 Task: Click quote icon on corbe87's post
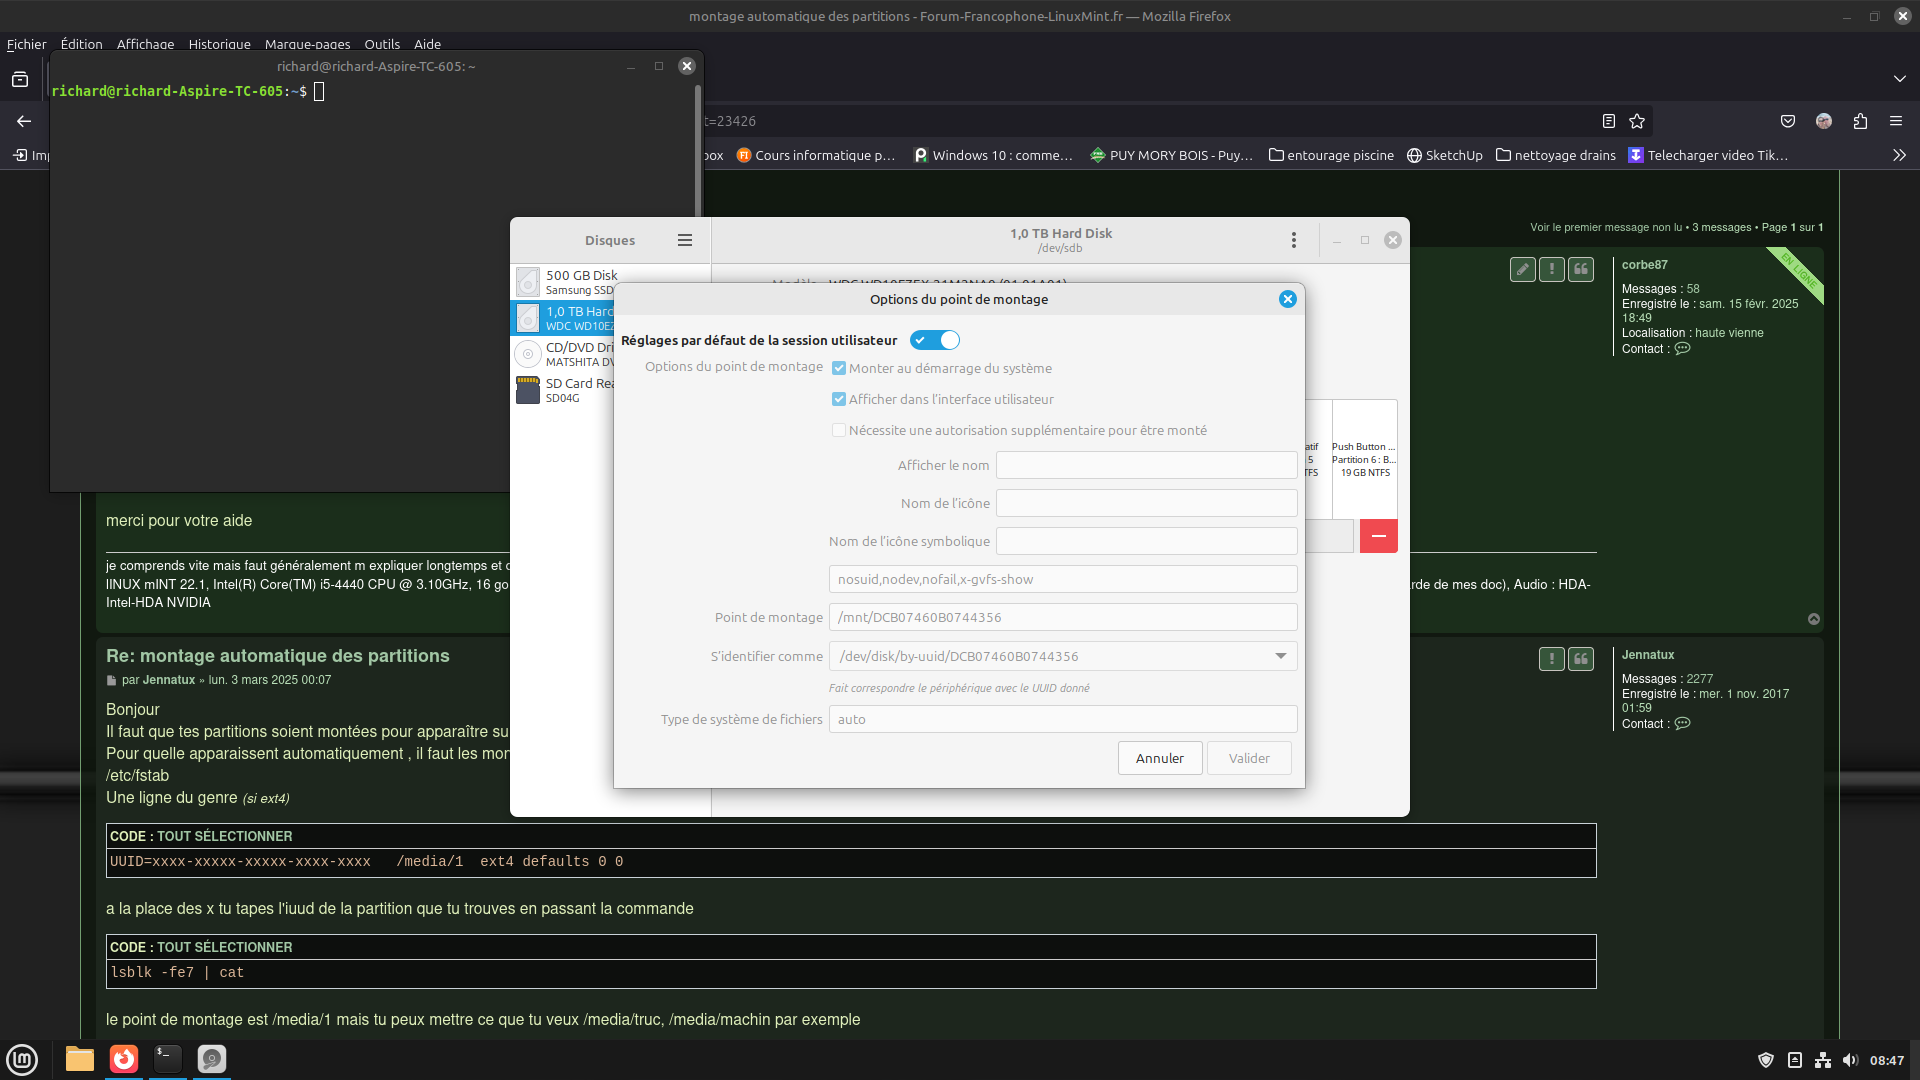point(1581,269)
